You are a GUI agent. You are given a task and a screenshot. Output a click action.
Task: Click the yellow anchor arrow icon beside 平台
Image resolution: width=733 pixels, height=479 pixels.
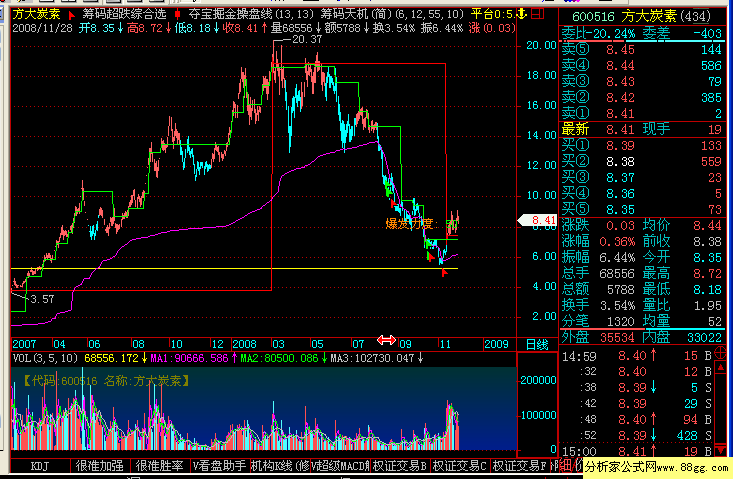522,14
